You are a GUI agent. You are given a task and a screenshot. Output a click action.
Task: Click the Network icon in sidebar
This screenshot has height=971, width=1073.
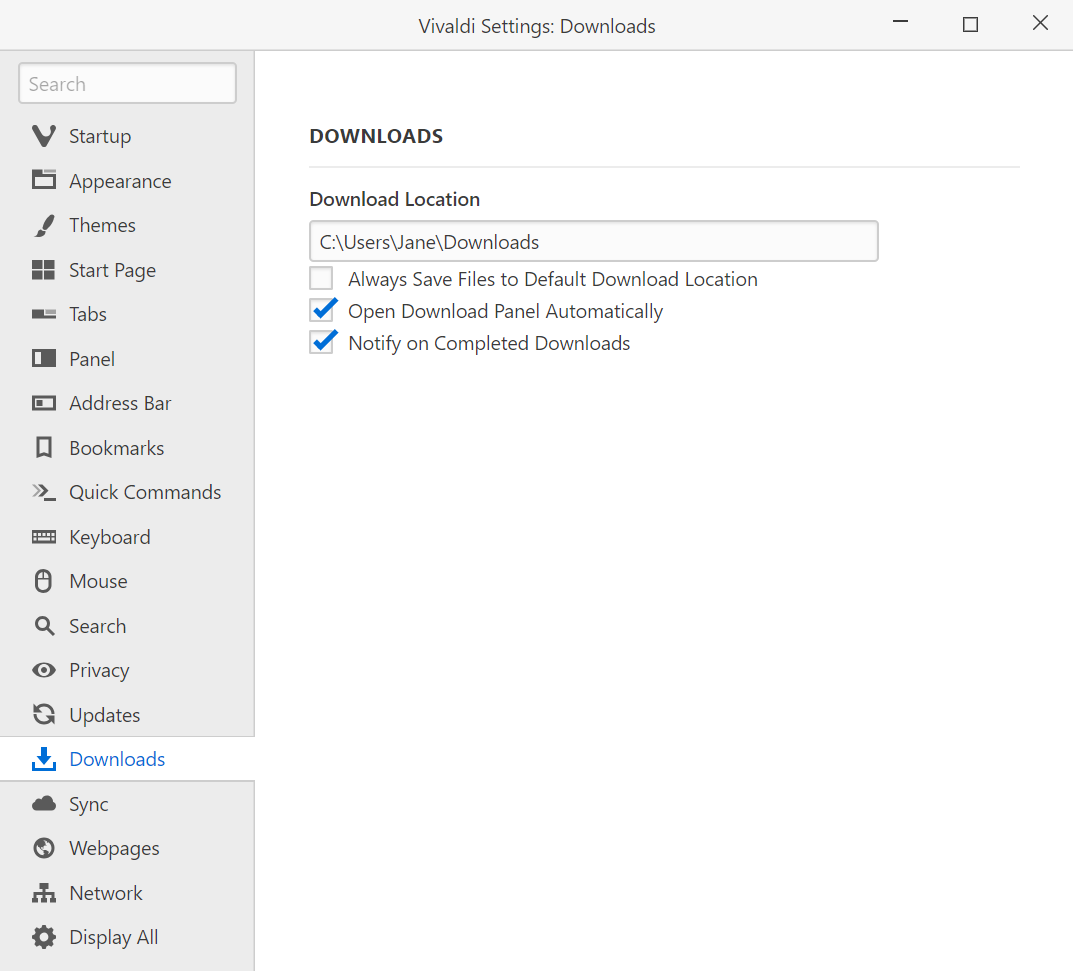pyautogui.click(x=44, y=893)
